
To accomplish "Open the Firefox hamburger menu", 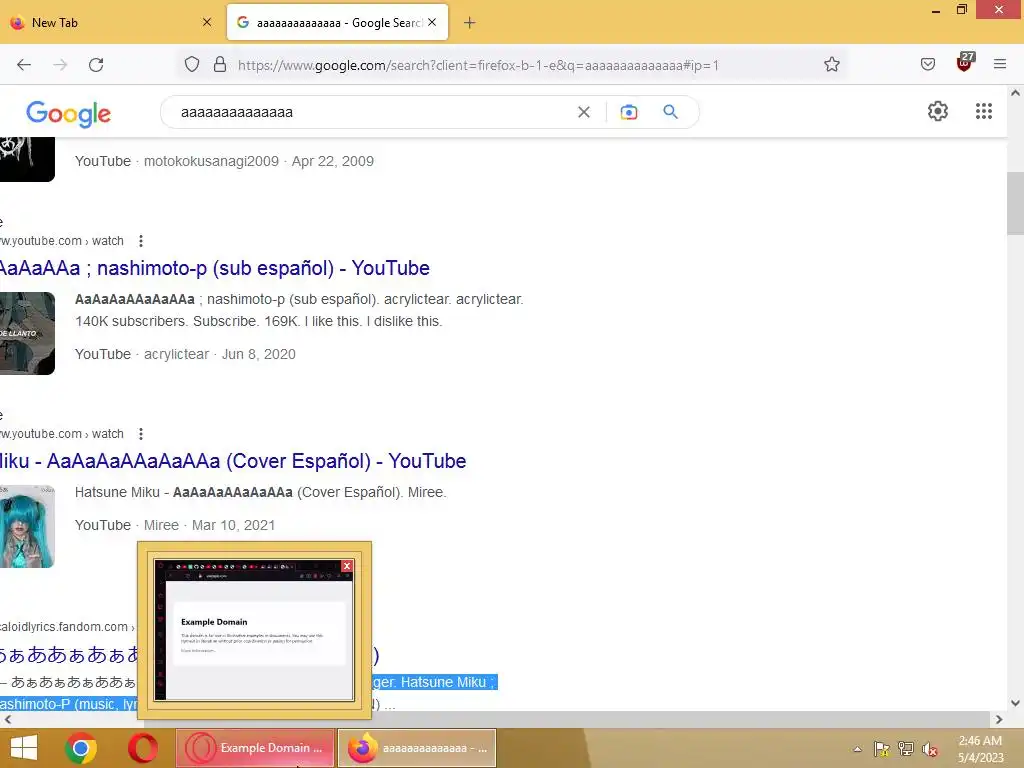I will pyautogui.click(x=999, y=65).
